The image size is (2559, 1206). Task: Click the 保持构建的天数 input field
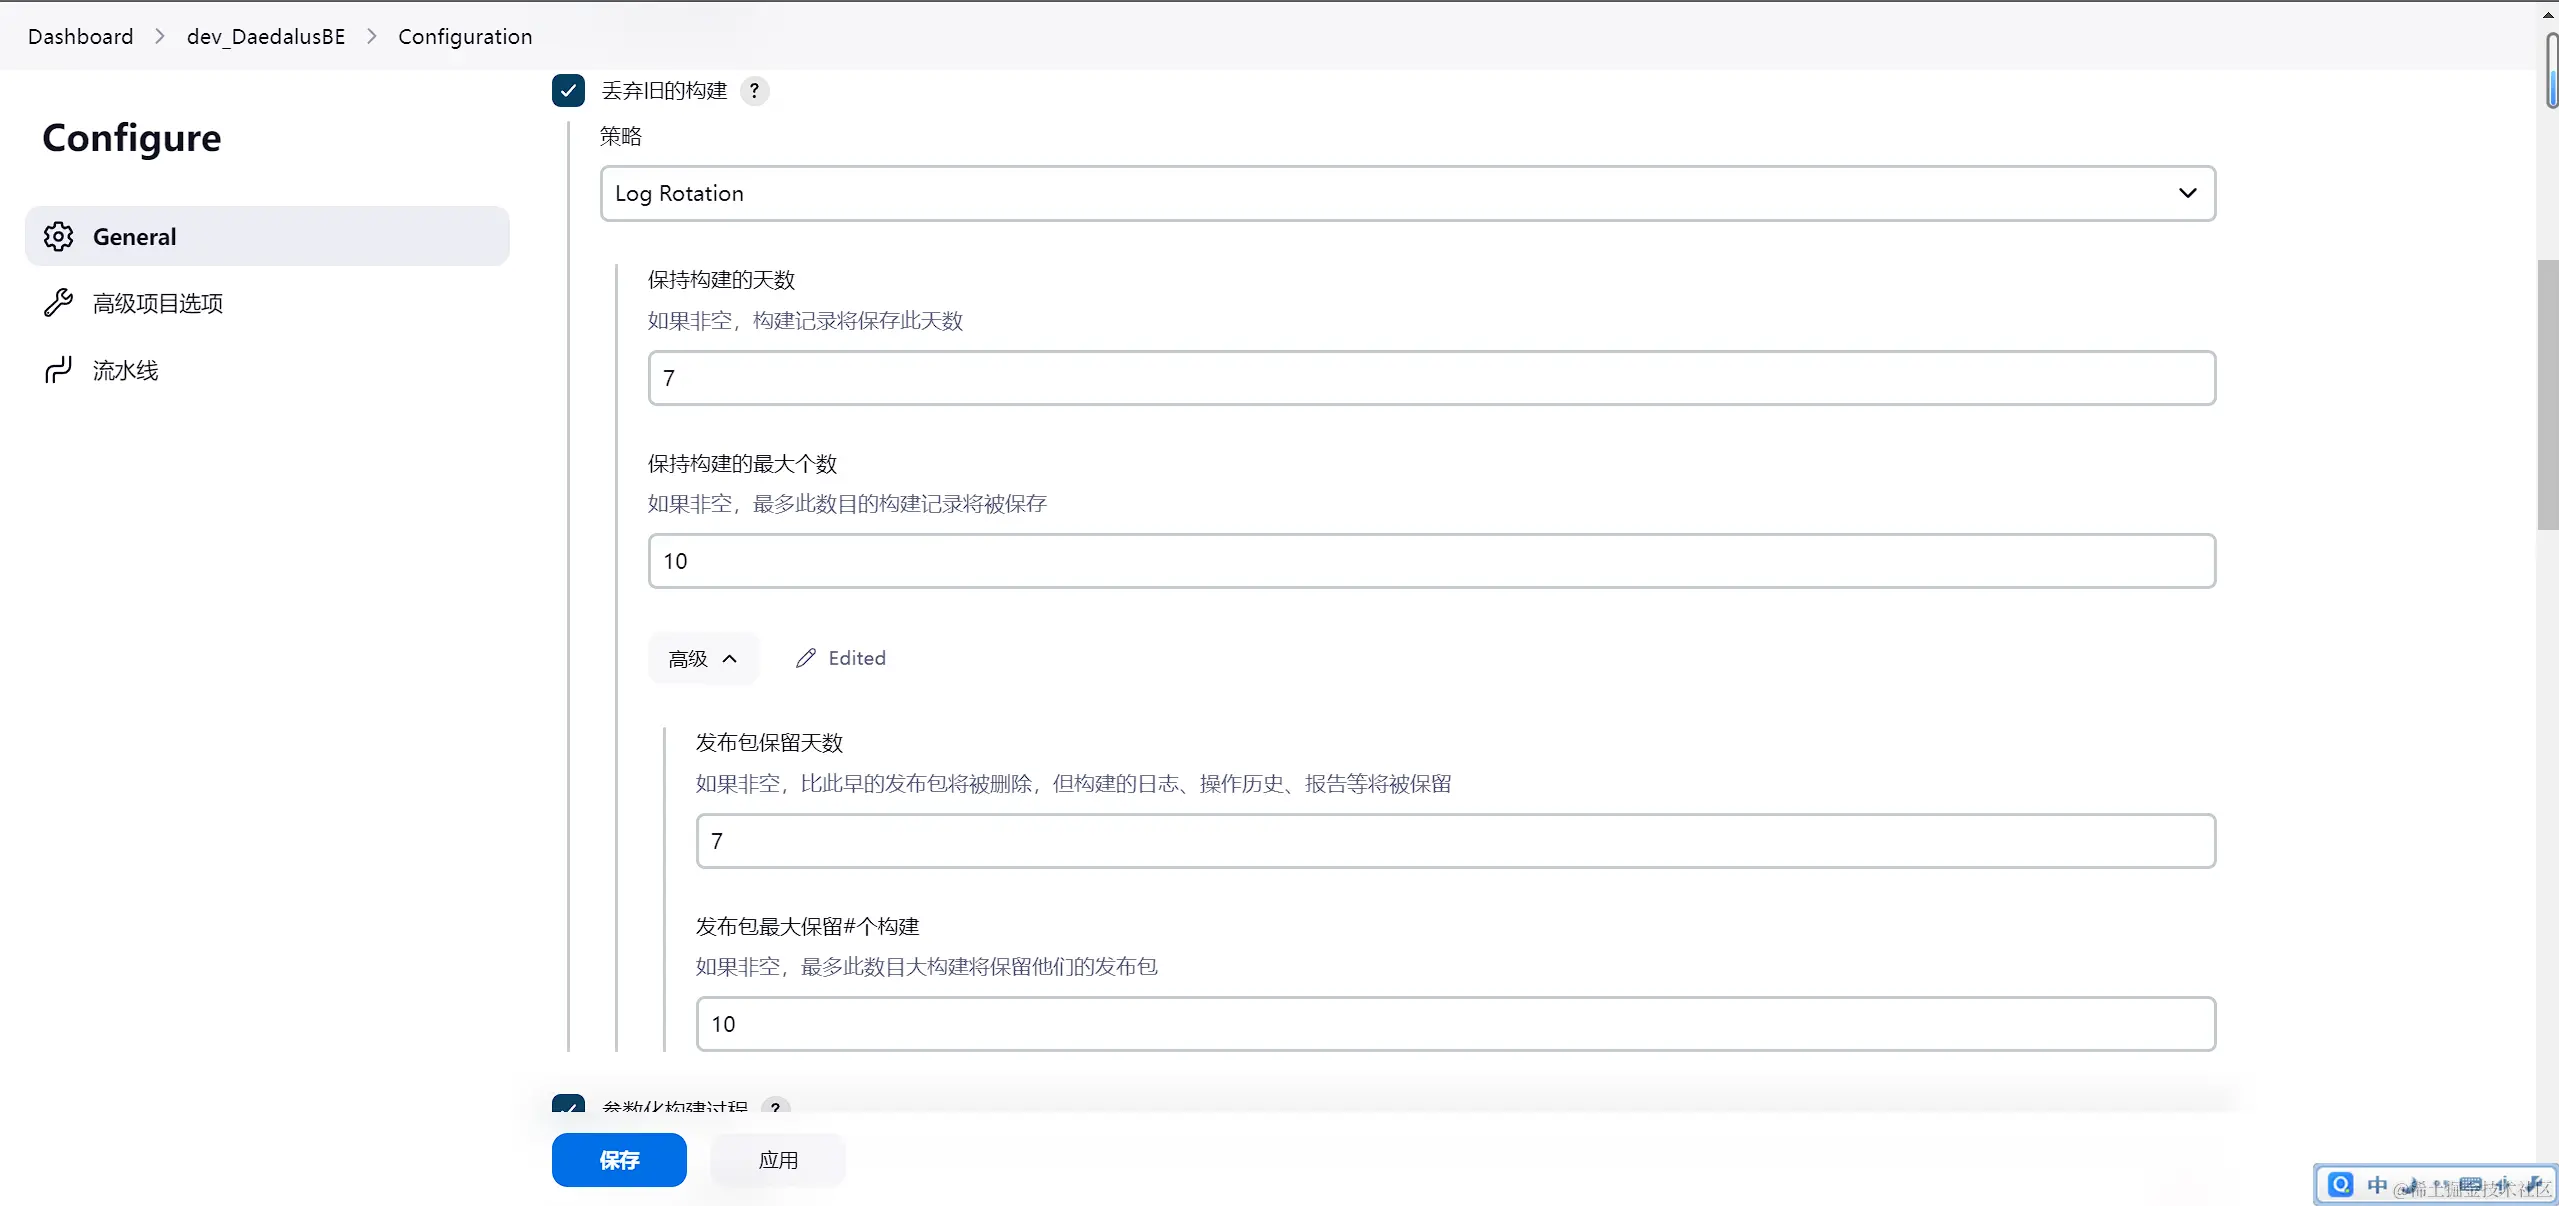pos(1431,378)
